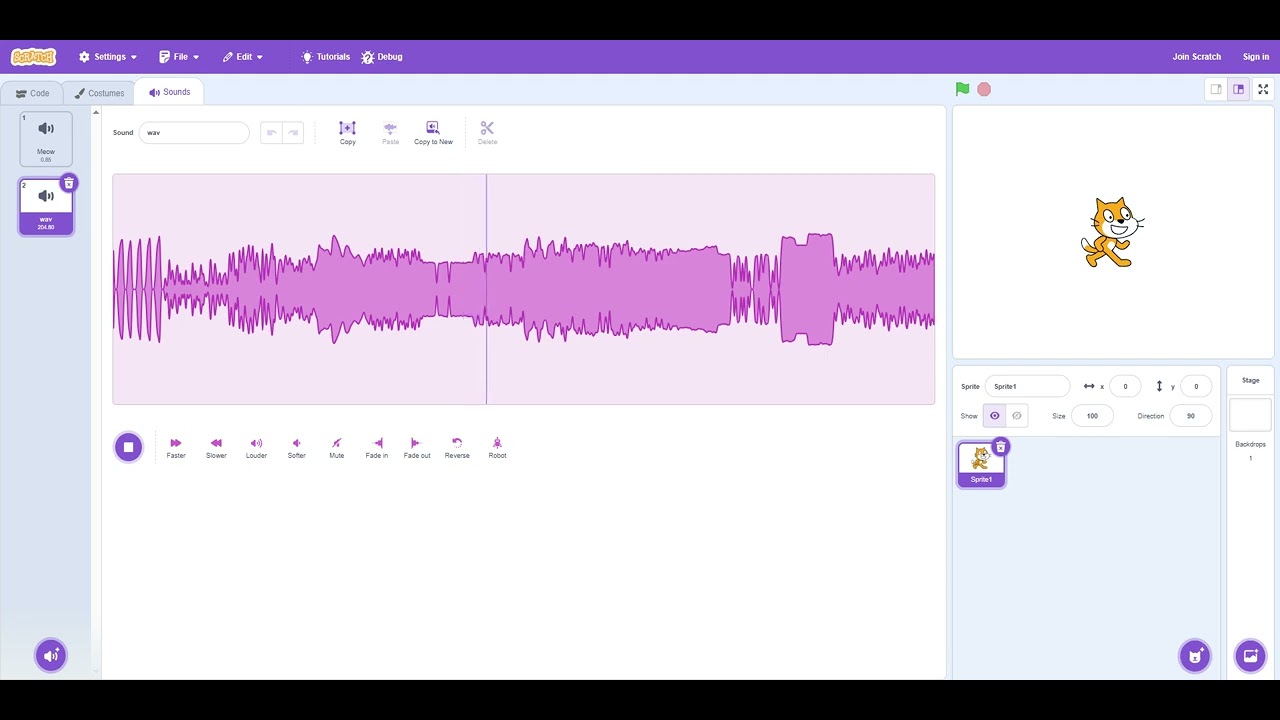Click the Size value field
This screenshot has width=1280, height=720.
1092,416
